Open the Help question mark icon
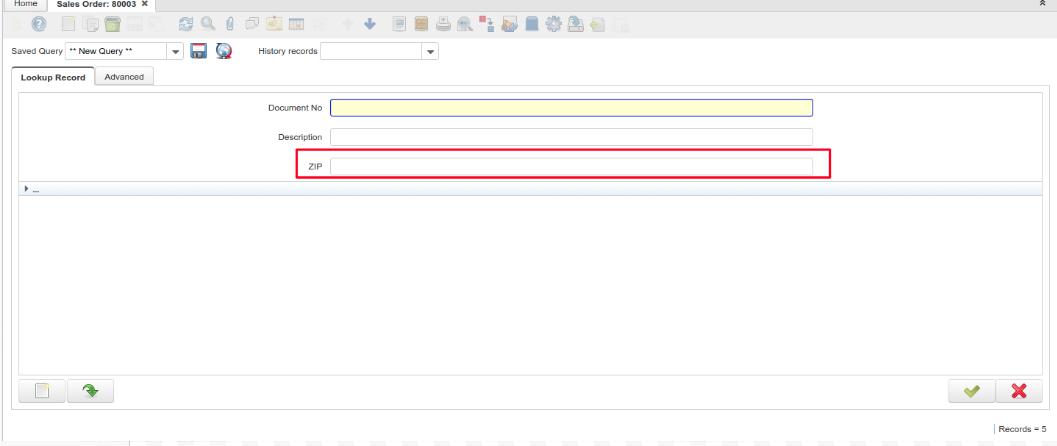 [39, 25]
